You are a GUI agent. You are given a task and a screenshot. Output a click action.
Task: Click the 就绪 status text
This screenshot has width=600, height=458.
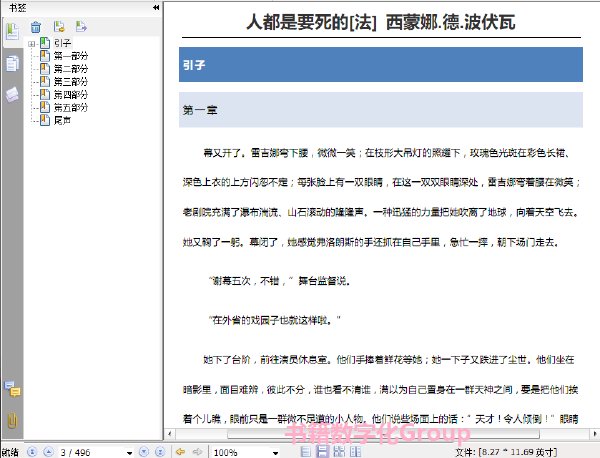[x=10, y=453]
